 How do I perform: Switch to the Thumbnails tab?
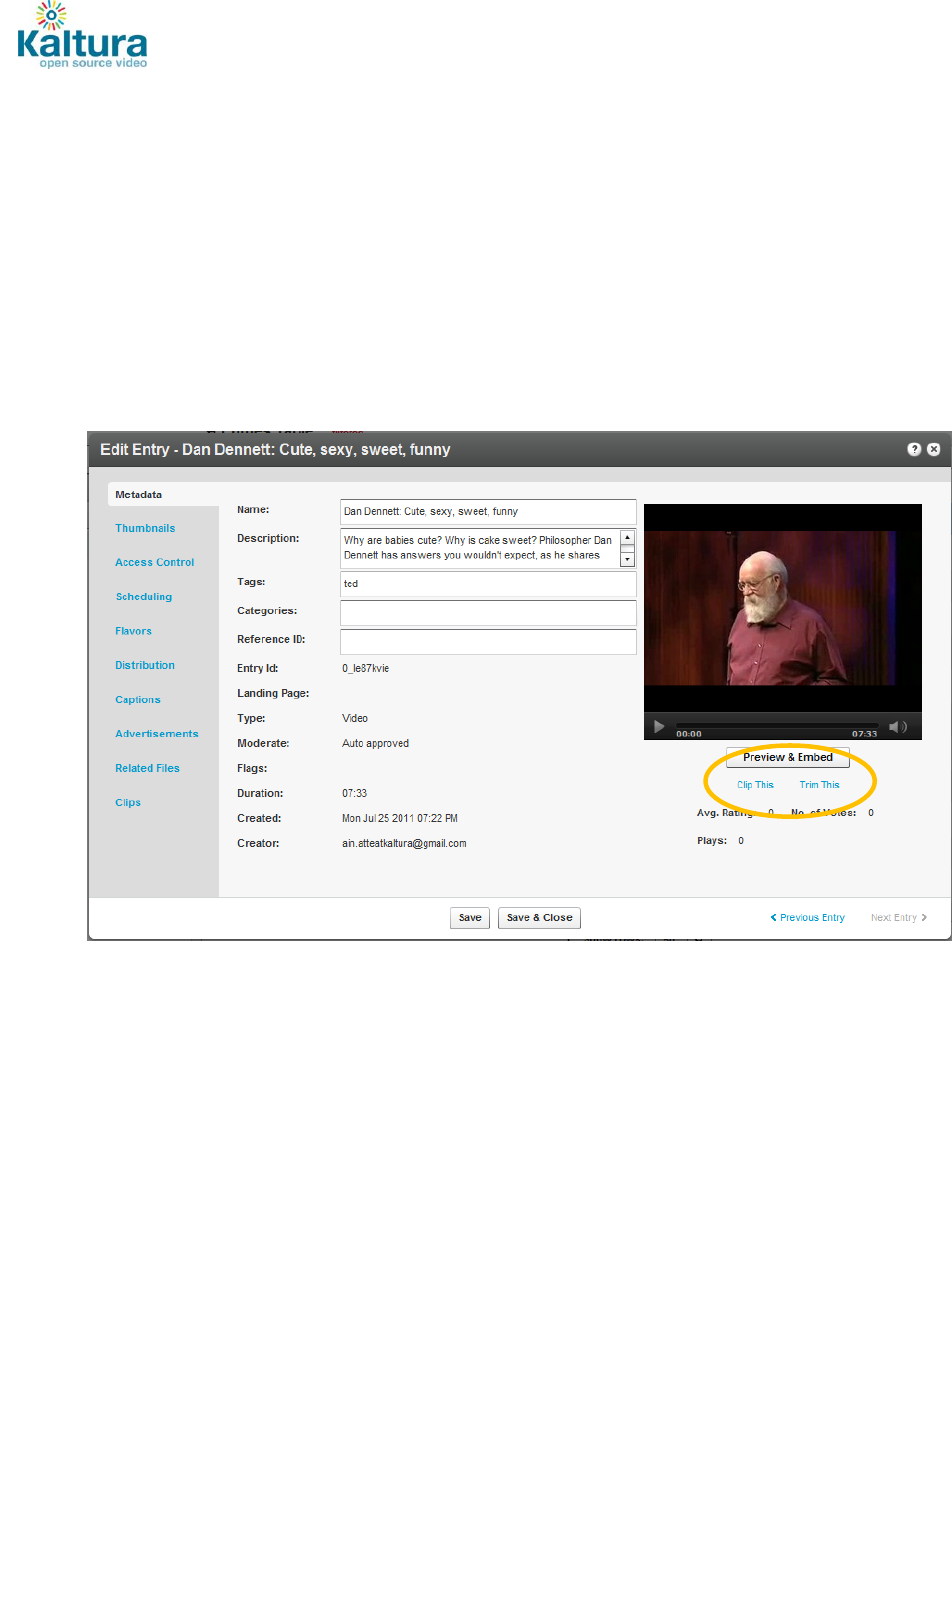[x=145, y=529]
